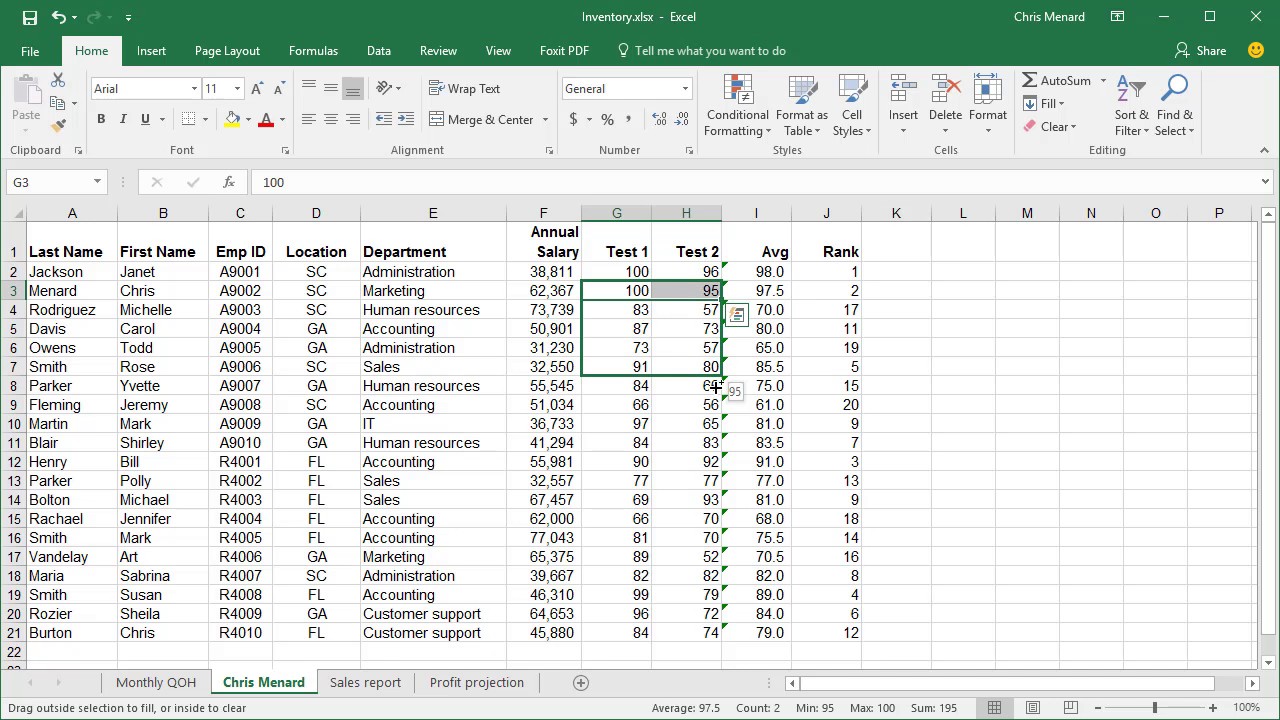Open the Clear dropdown
Screen dimensions: 1280x720
tap(1049, 127)
